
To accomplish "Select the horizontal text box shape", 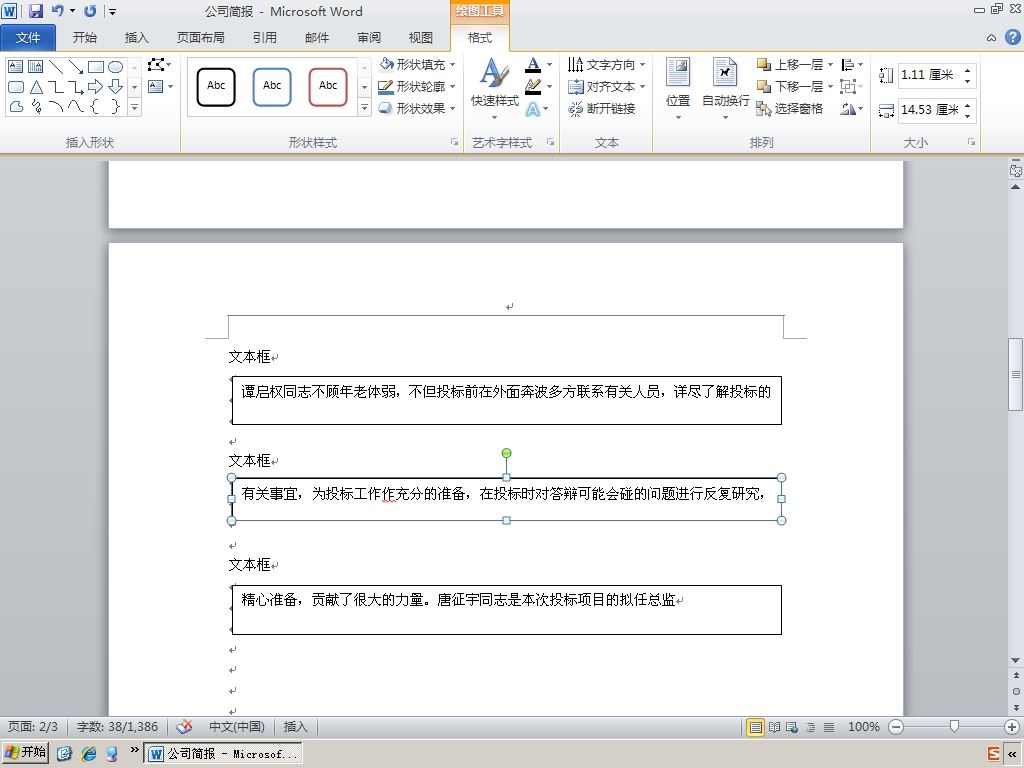I will [16, 67].
